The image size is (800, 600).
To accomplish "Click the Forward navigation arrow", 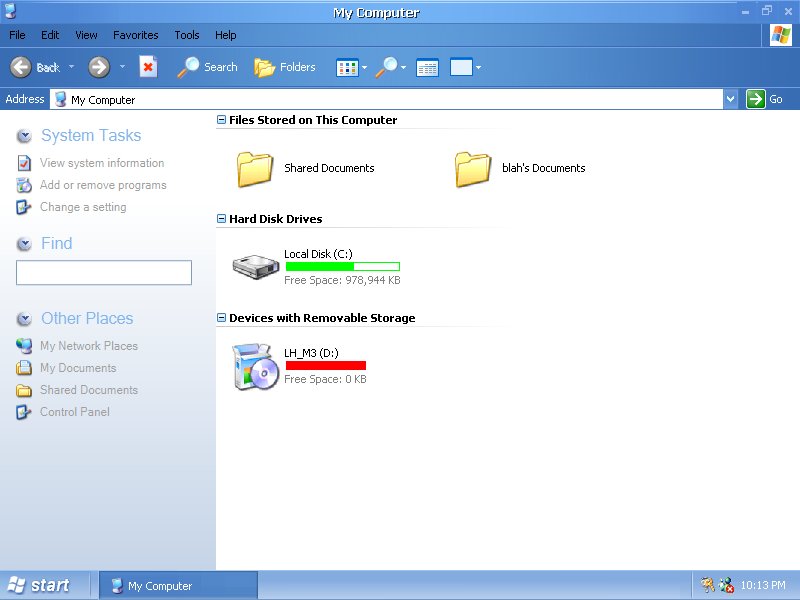I will tap(98, 67).
